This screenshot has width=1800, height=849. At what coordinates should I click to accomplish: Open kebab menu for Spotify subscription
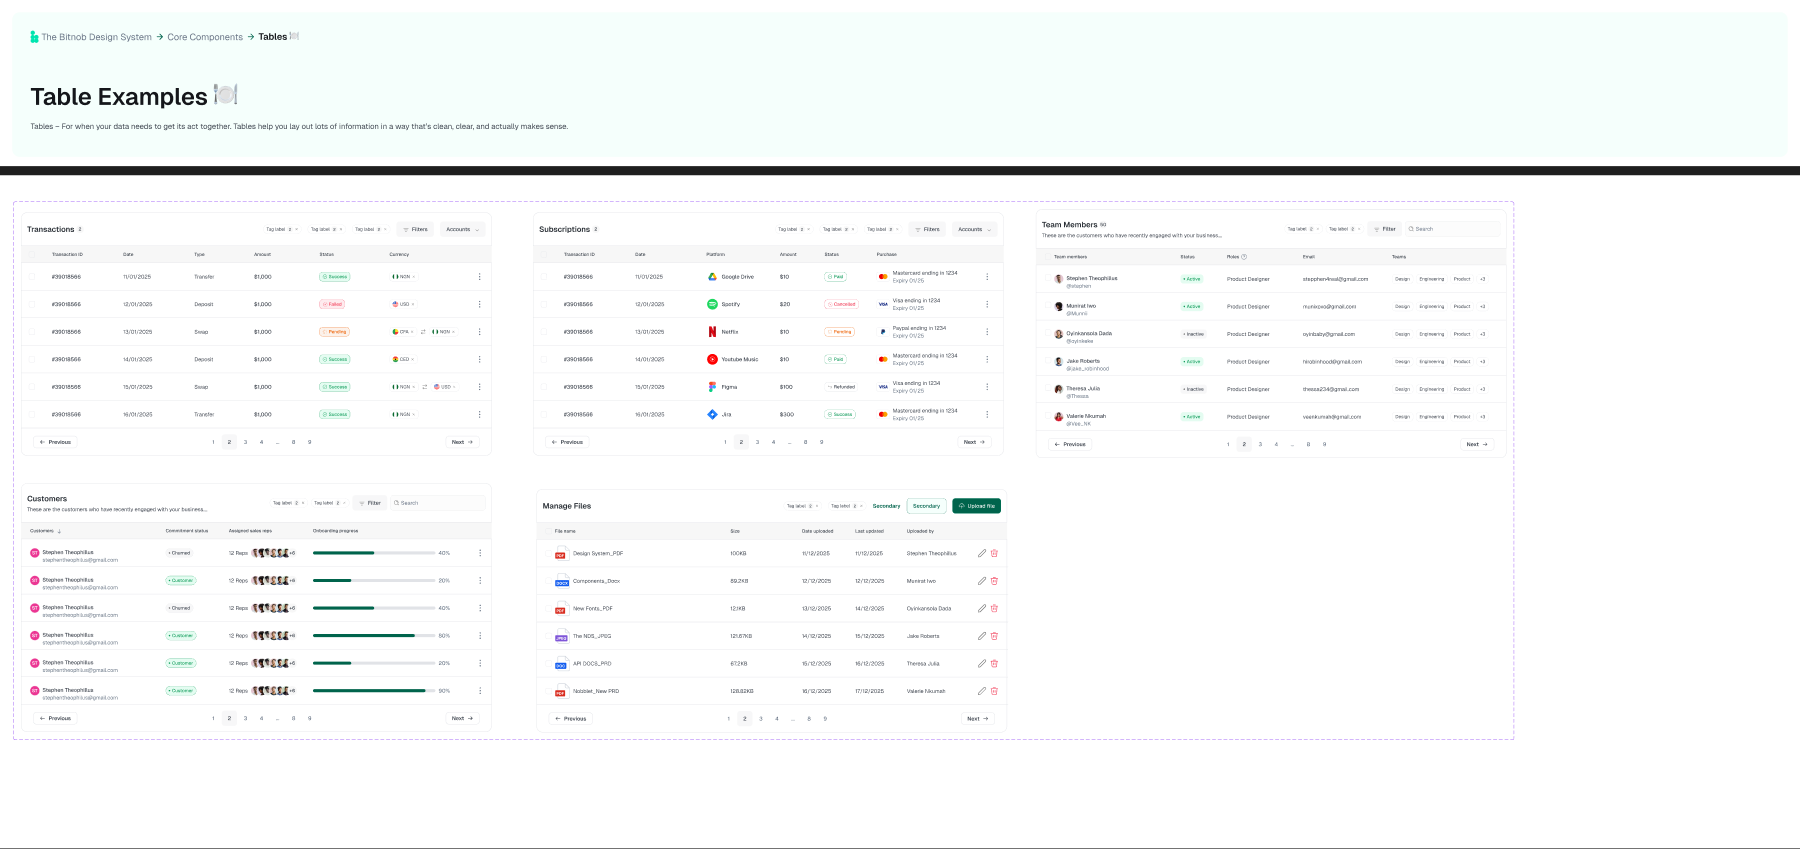(987, 304)
